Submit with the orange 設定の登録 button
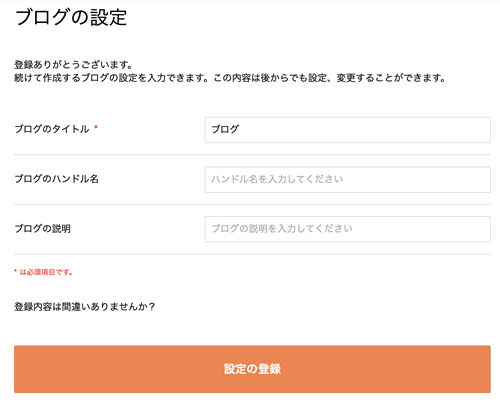This screenshot has width=500, height=403. [252, 369]
